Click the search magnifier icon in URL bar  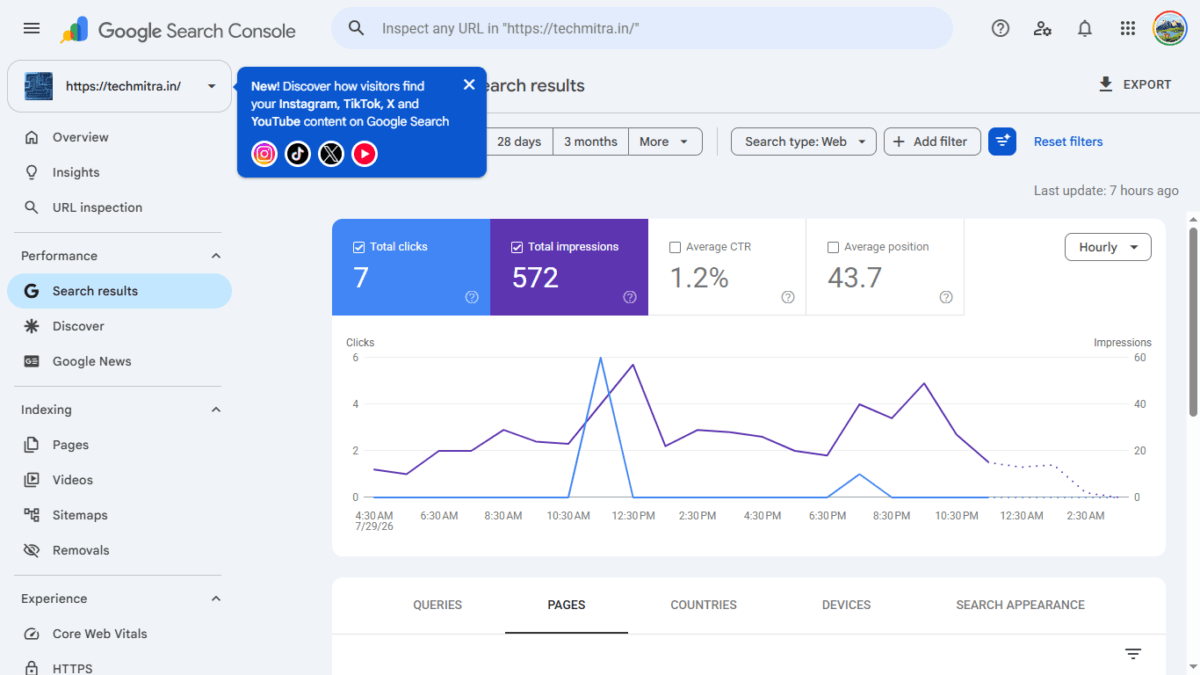point(356,28)
